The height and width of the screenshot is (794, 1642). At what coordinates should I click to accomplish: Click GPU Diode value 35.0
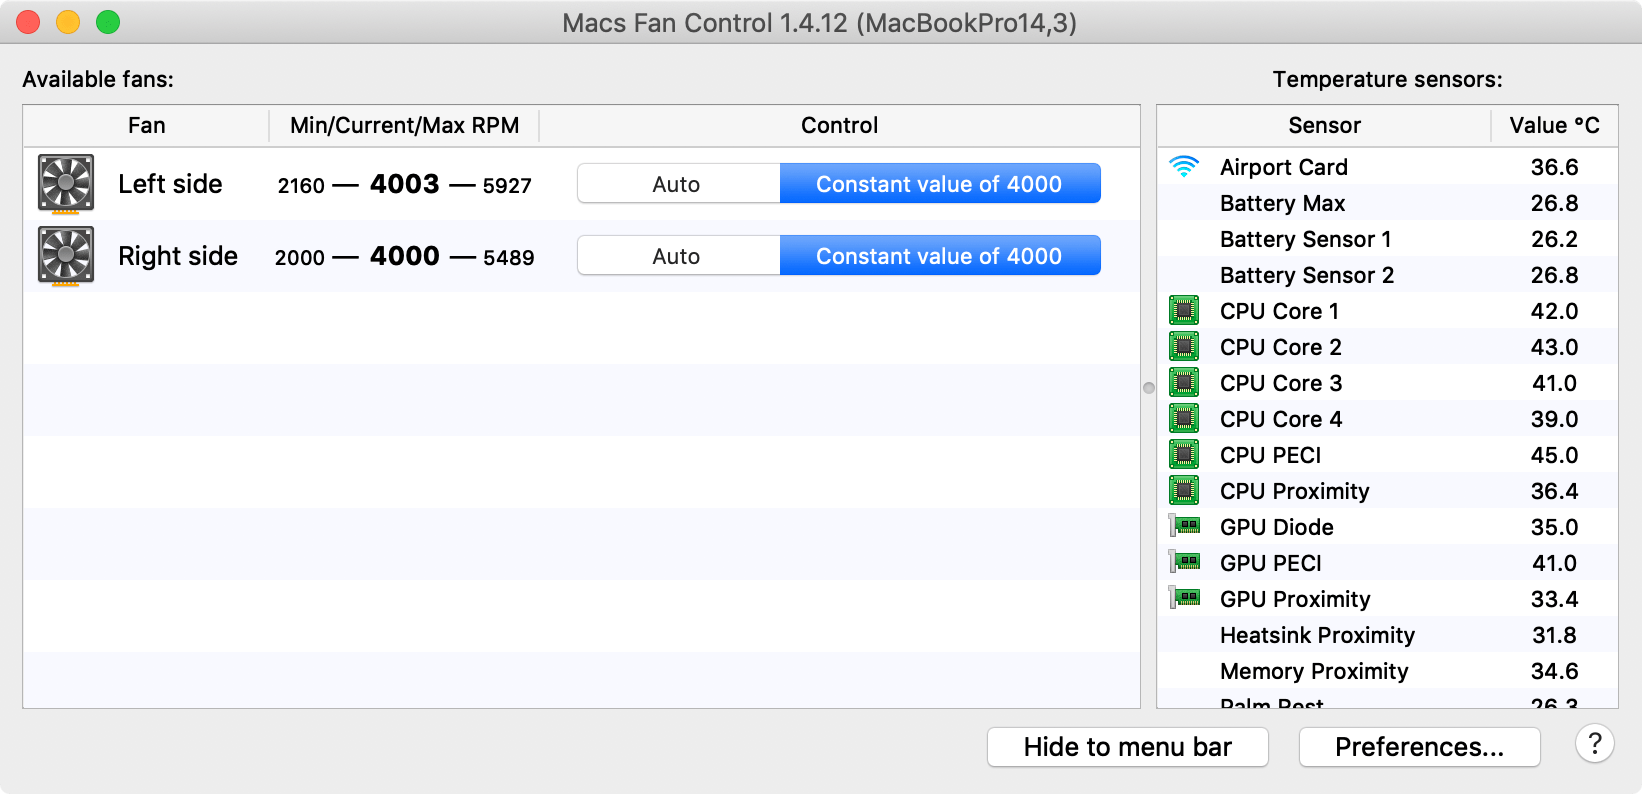pyautogui.click(x=1554, y=527)
